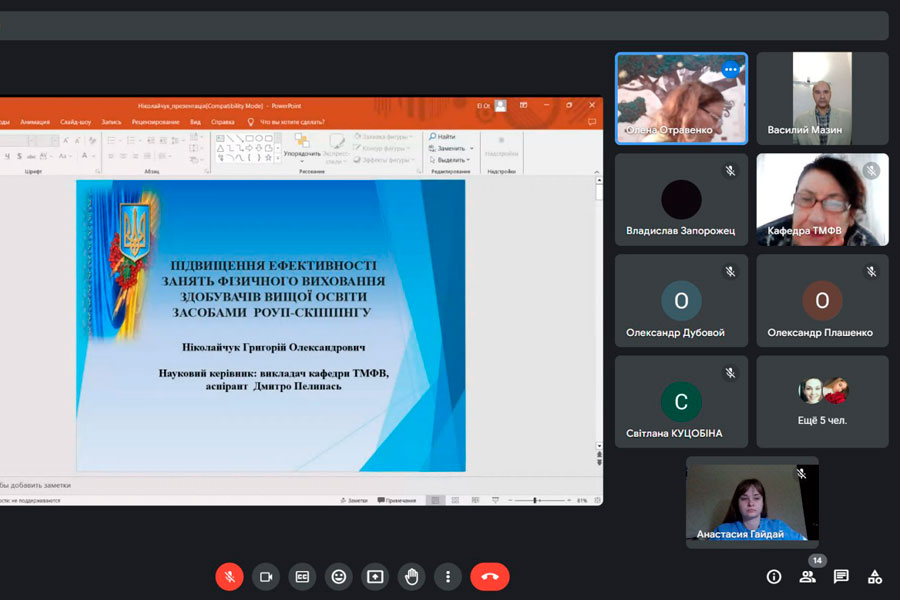
Task: Toggle the camera on or off
Action: (x=266, y=577)
